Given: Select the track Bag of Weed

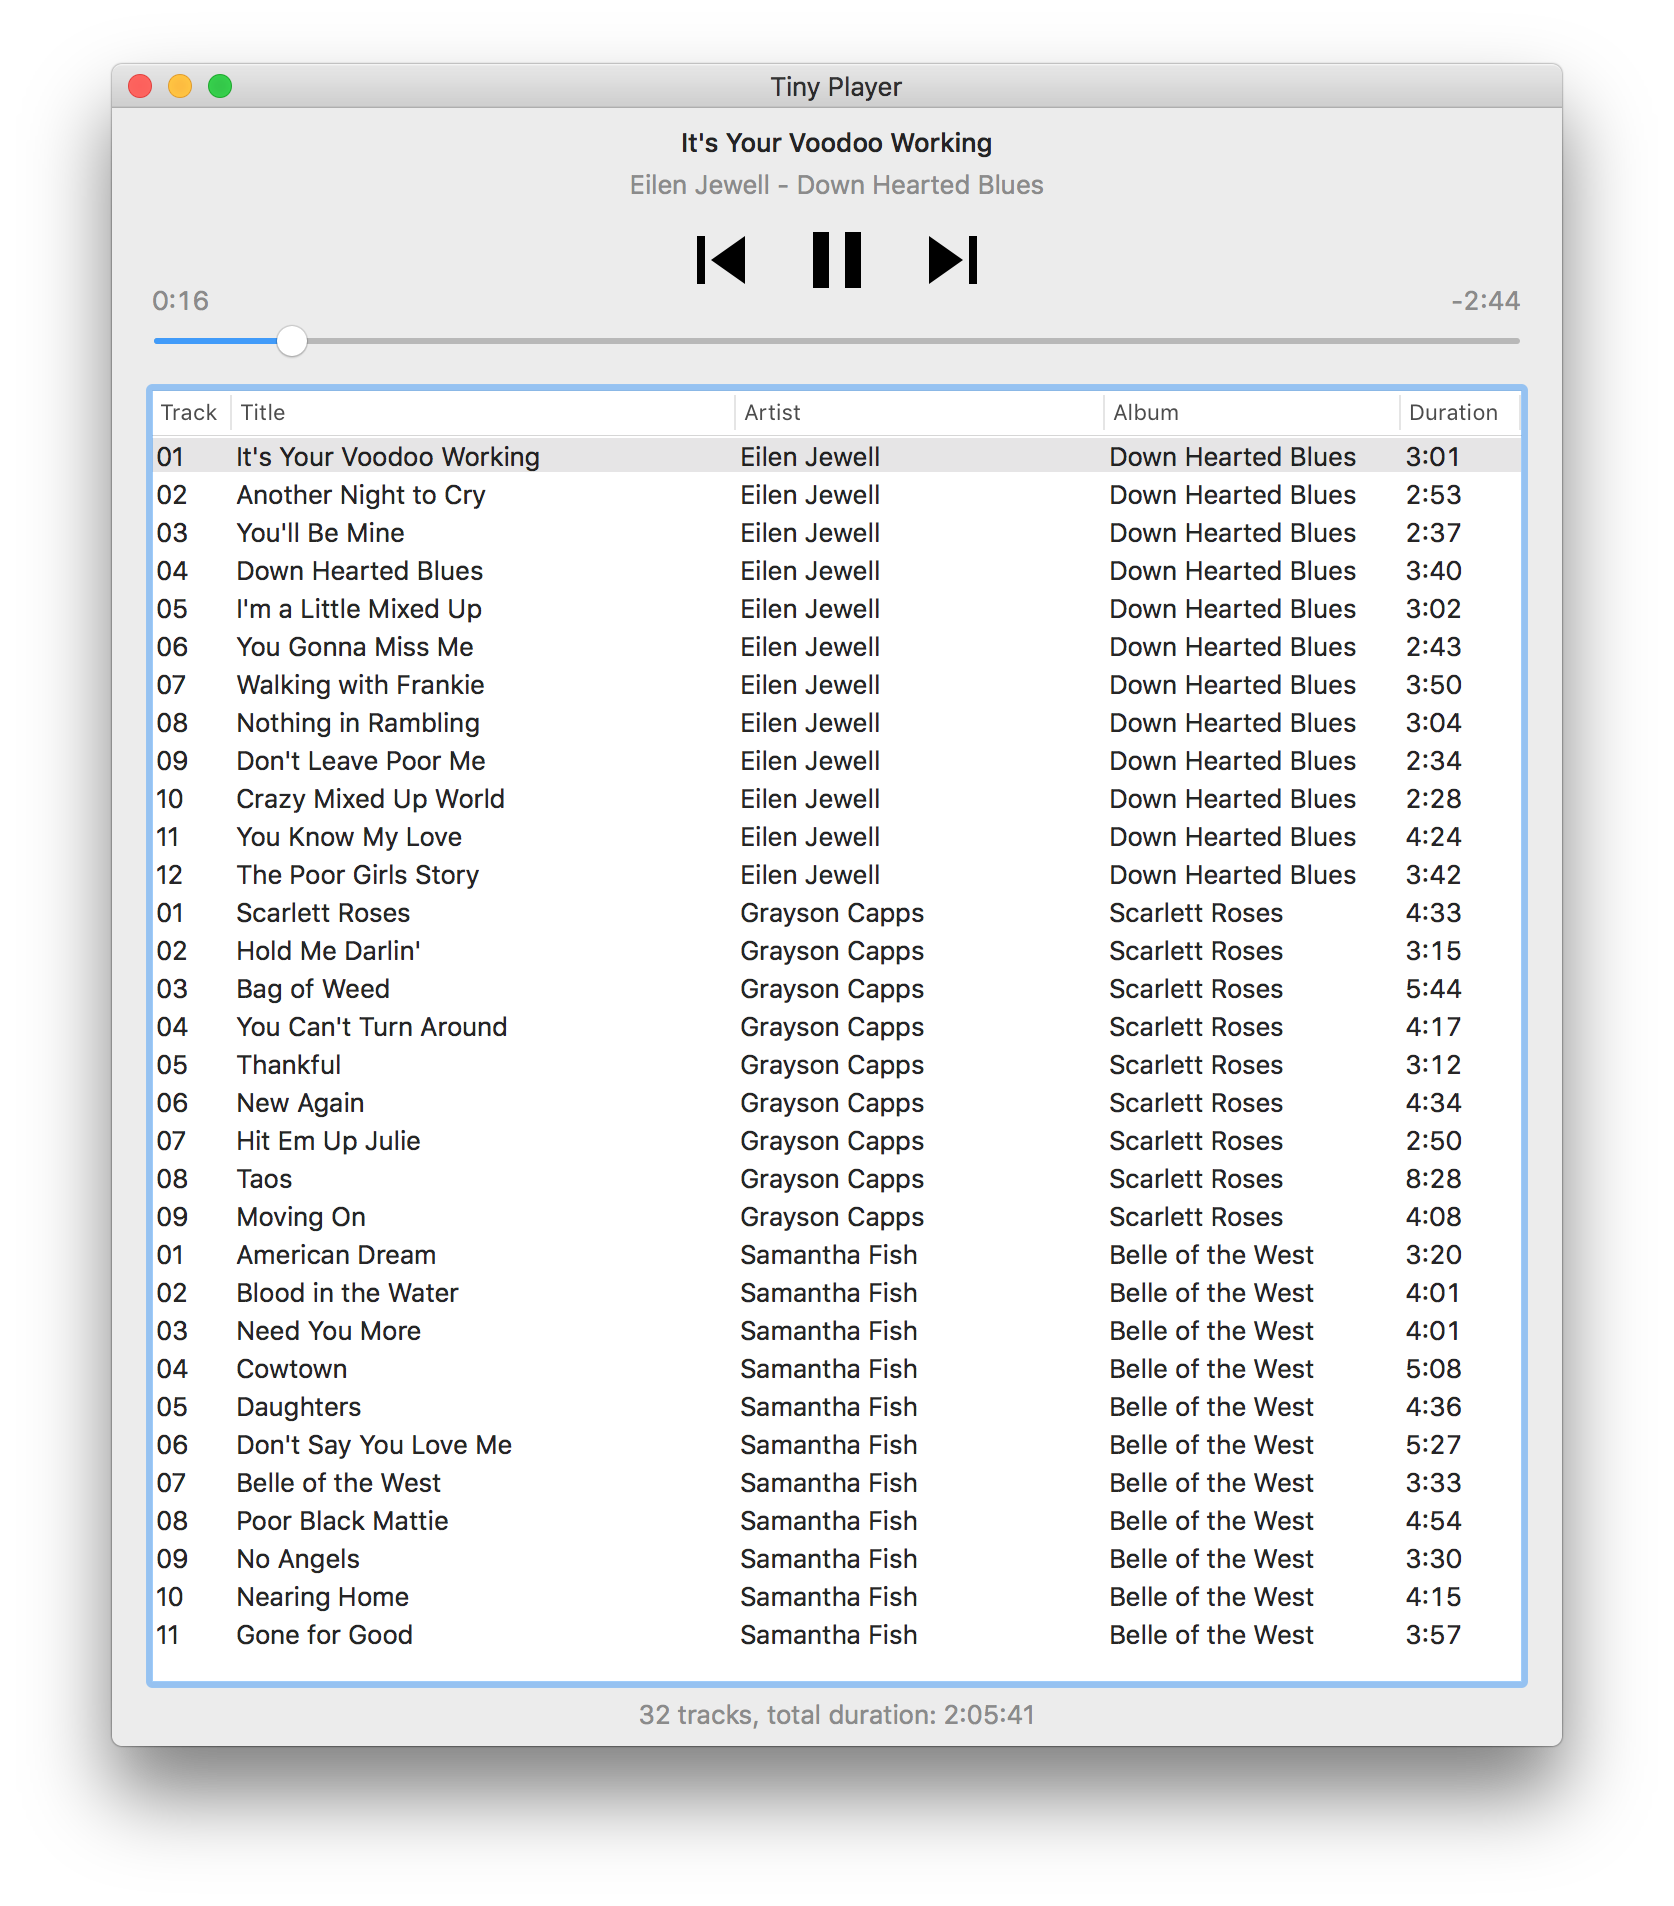Looking at the screenshot, I should pos(313,989).
